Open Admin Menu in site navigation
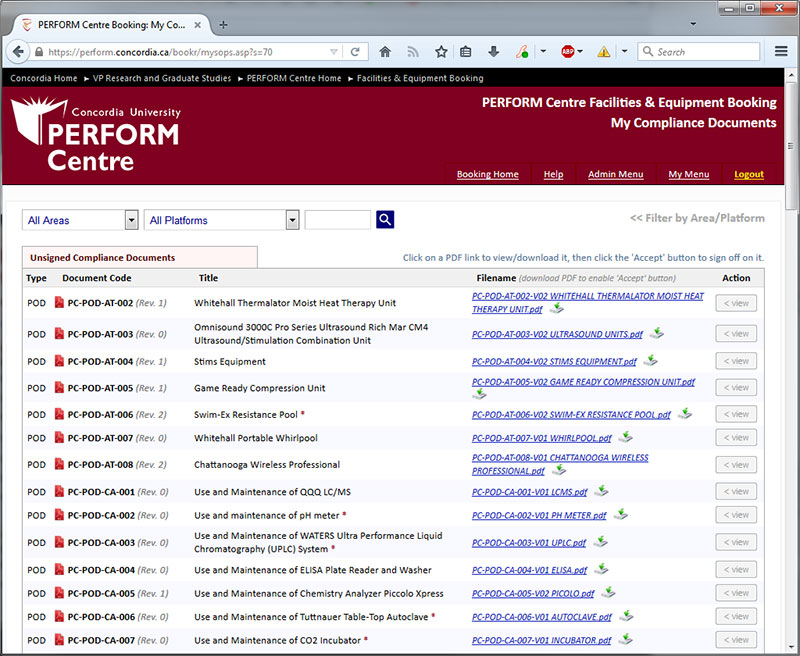Viewport: 800px width, 656px height. pos(615,174)
